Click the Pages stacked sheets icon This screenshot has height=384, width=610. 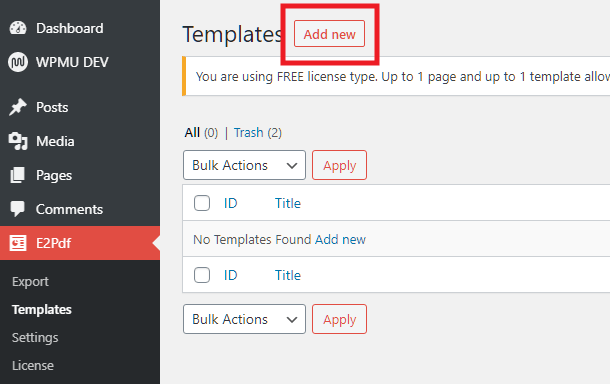pyautogui.click(x=18, y=175)
